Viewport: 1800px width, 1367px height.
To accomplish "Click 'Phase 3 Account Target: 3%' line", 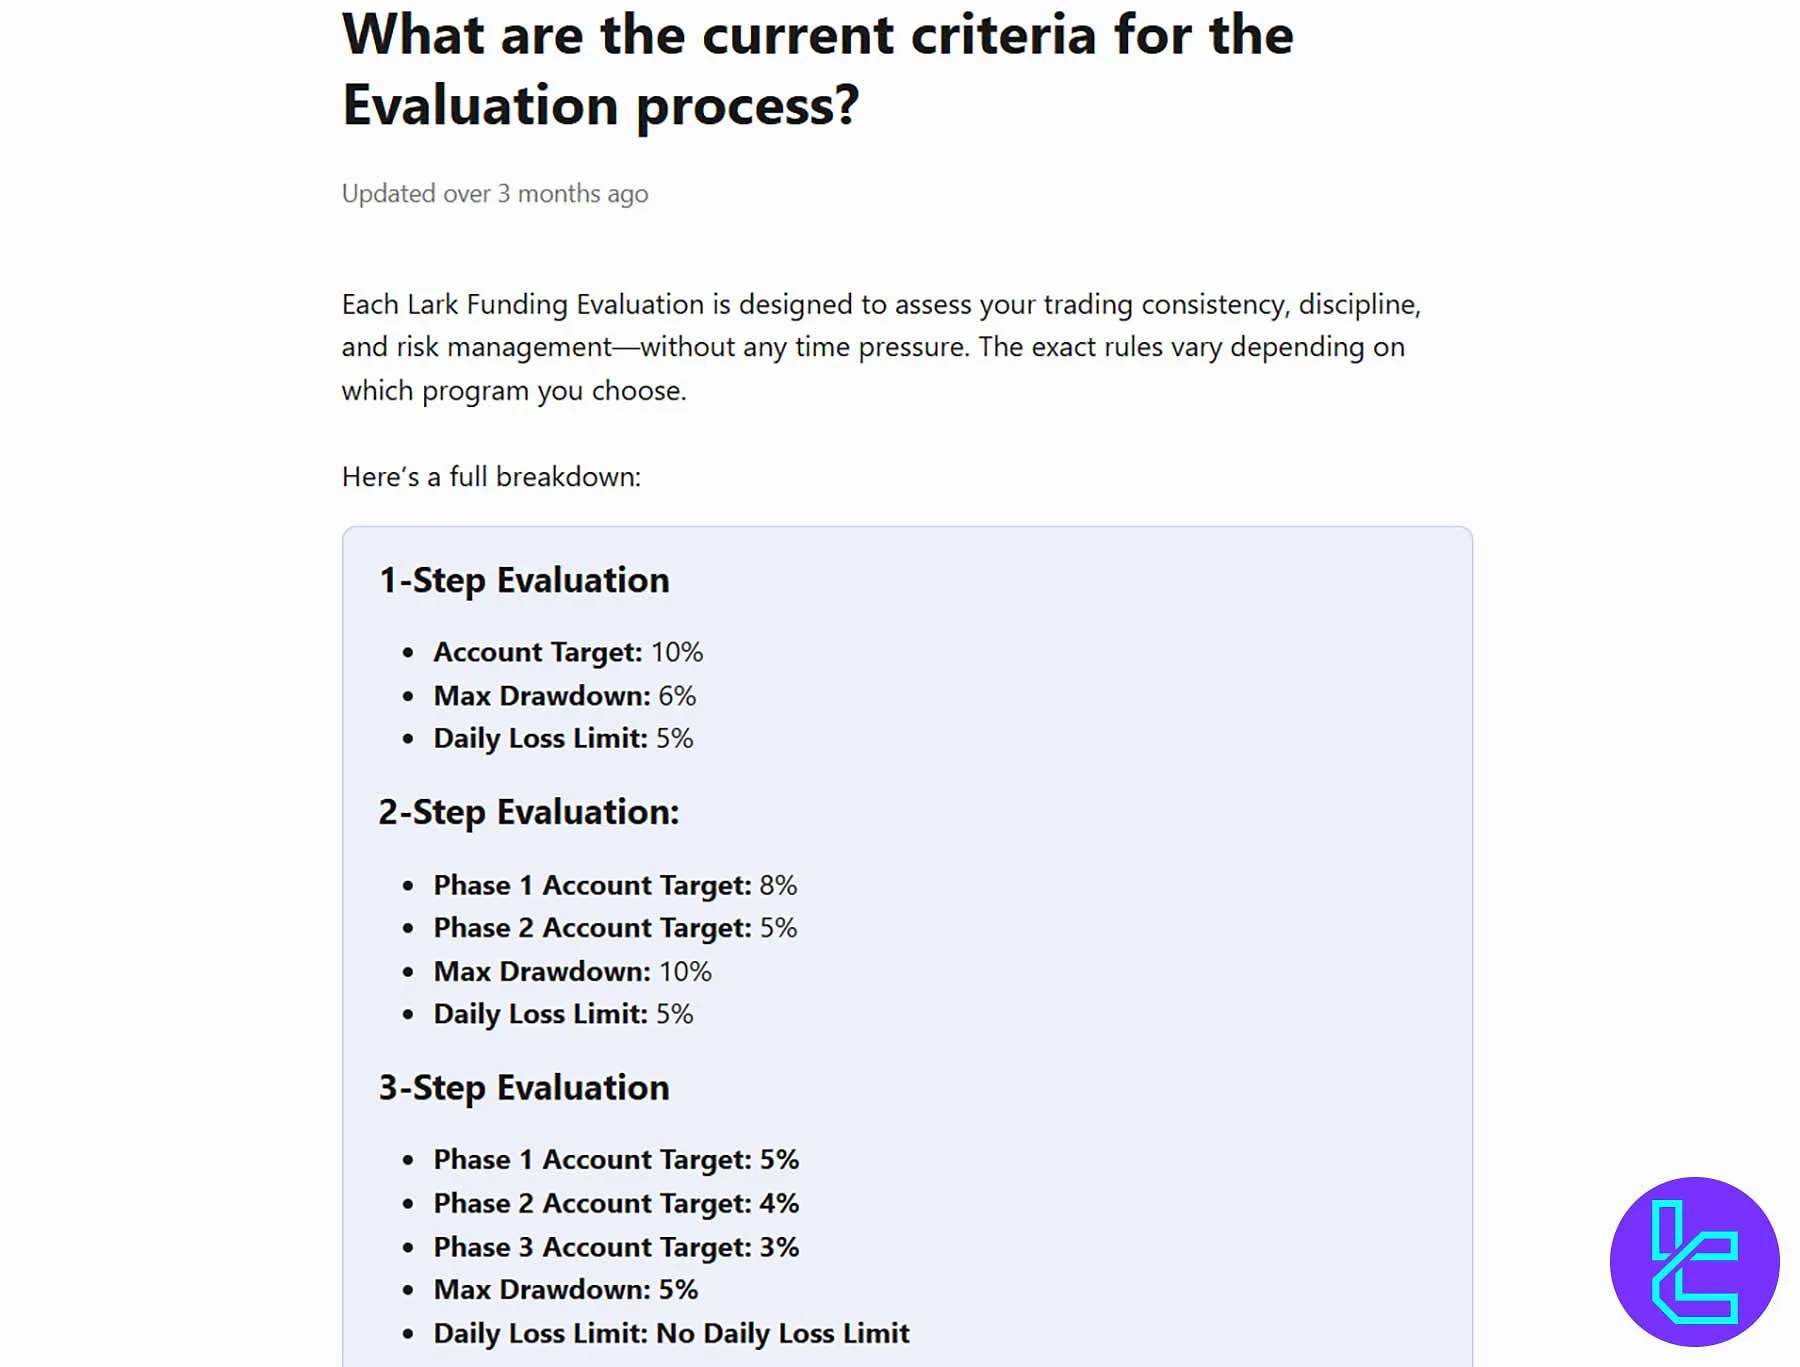I will pos(616,1247).
